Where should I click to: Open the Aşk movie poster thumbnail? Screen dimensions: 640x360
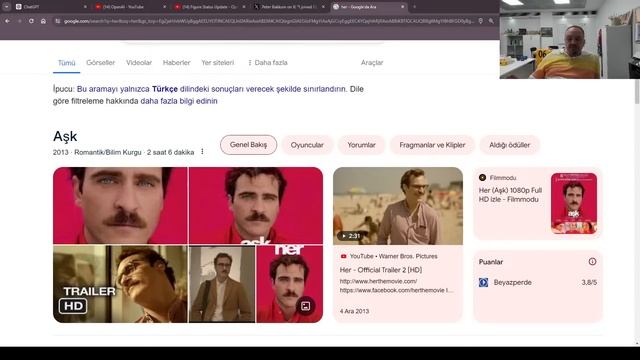(x=574, y=203)
